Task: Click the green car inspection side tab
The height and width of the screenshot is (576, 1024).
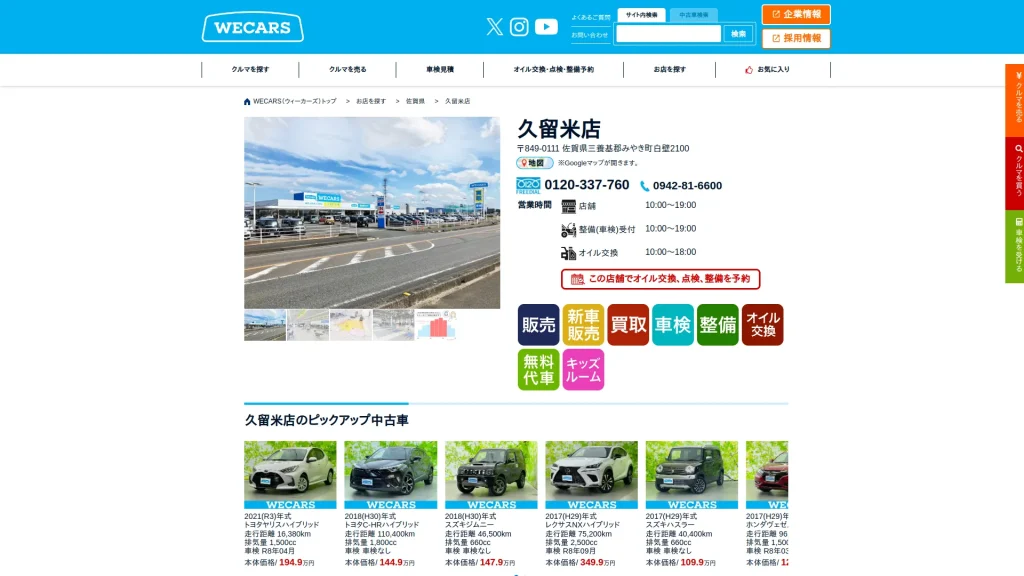Action: [x=1015, y=246]
